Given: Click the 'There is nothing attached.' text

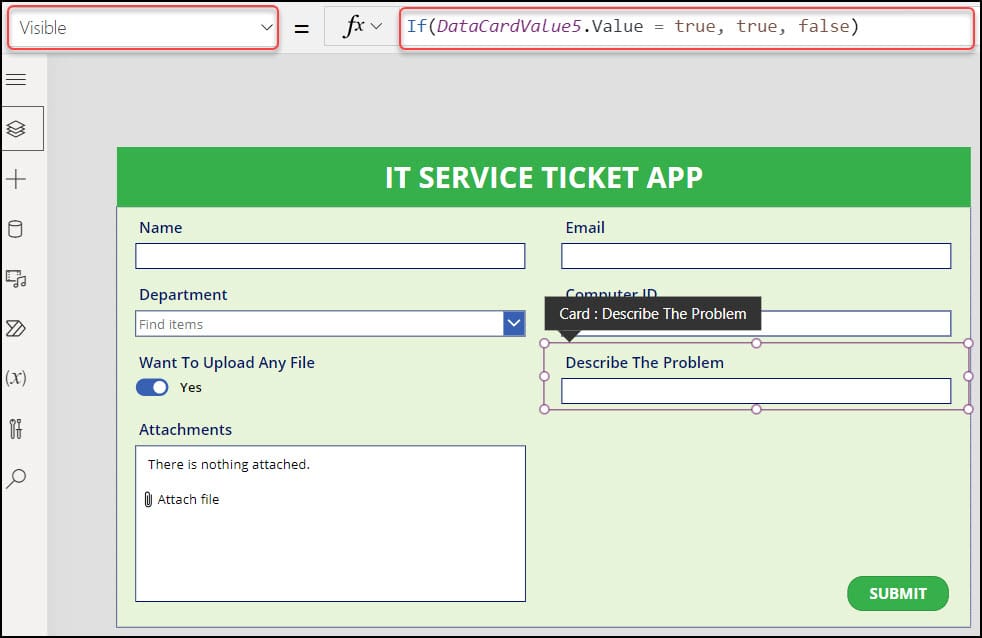Looking at the screenshot, I should click(x=229, y=465).
